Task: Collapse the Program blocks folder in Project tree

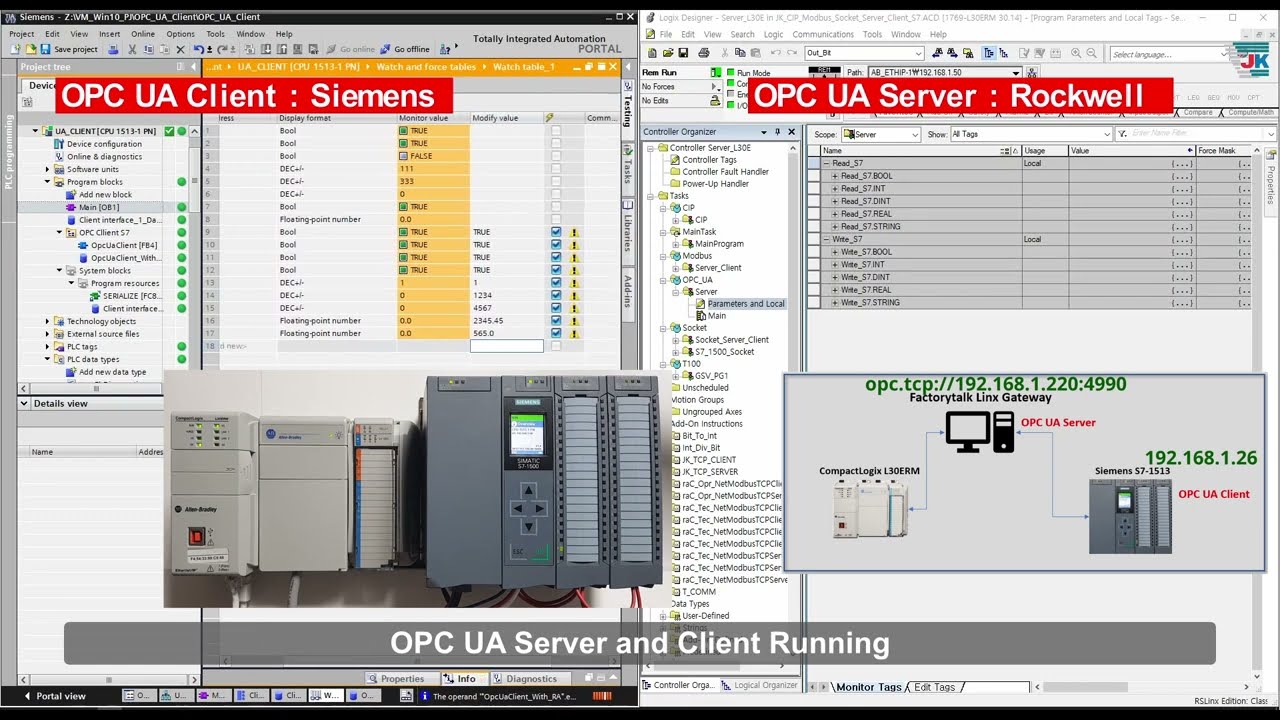Action: (x=47, y=182)
